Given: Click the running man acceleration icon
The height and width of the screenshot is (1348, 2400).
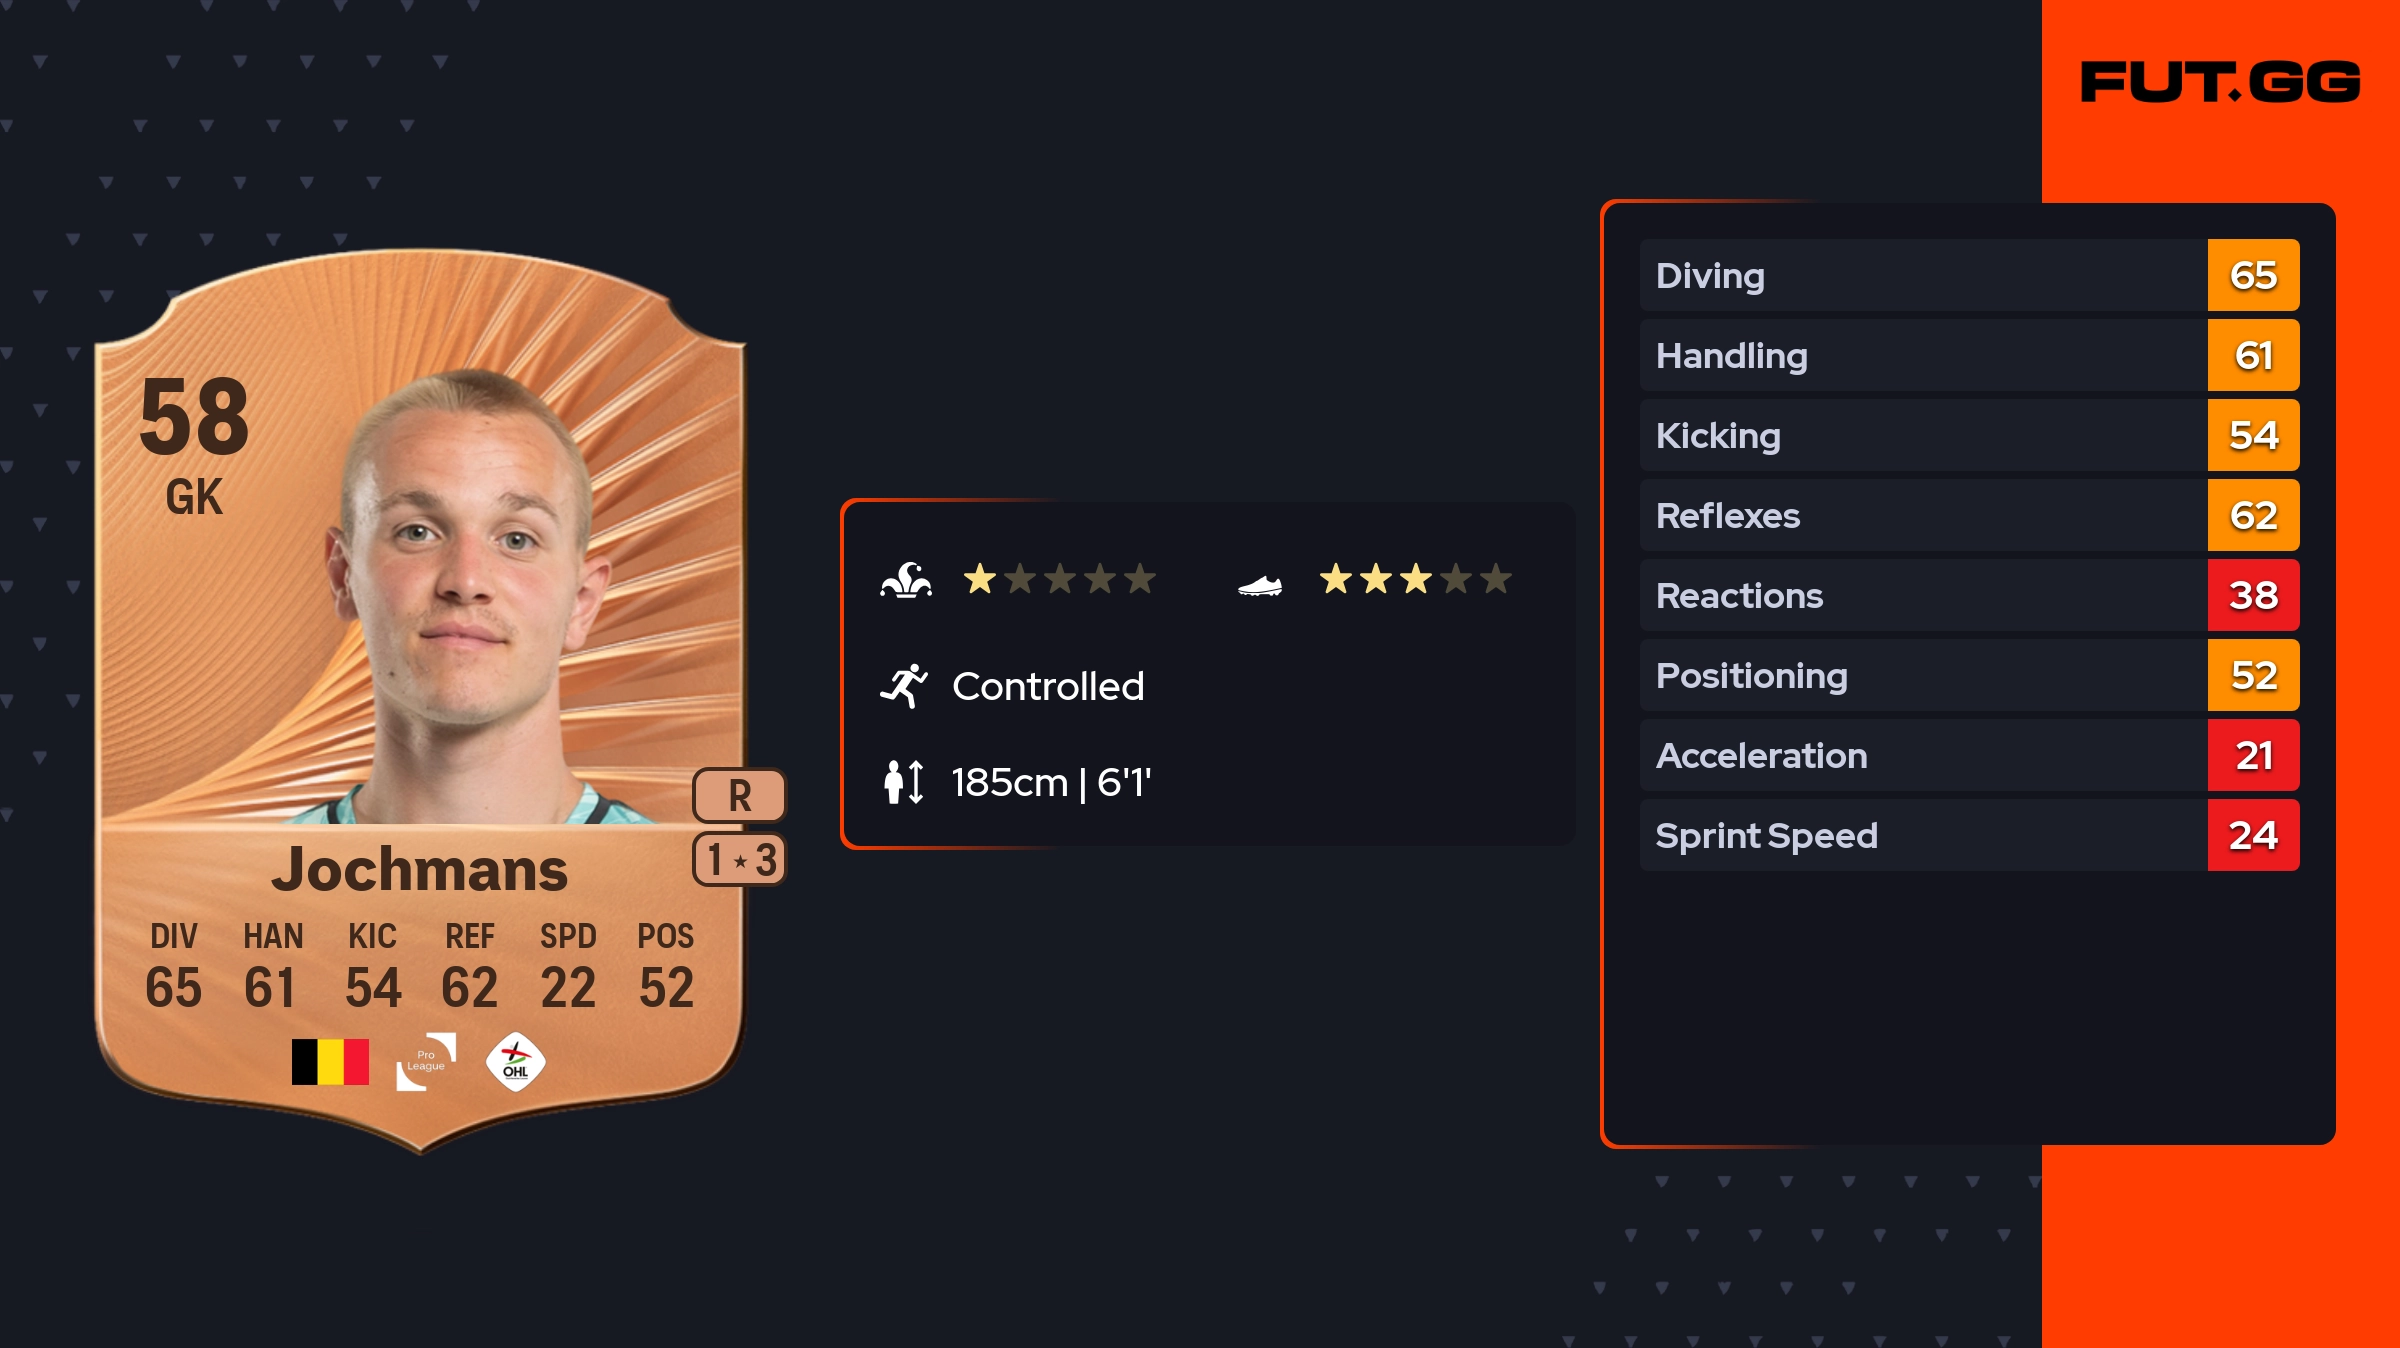Looking at the screenshot, I should [x=904, y=686].
